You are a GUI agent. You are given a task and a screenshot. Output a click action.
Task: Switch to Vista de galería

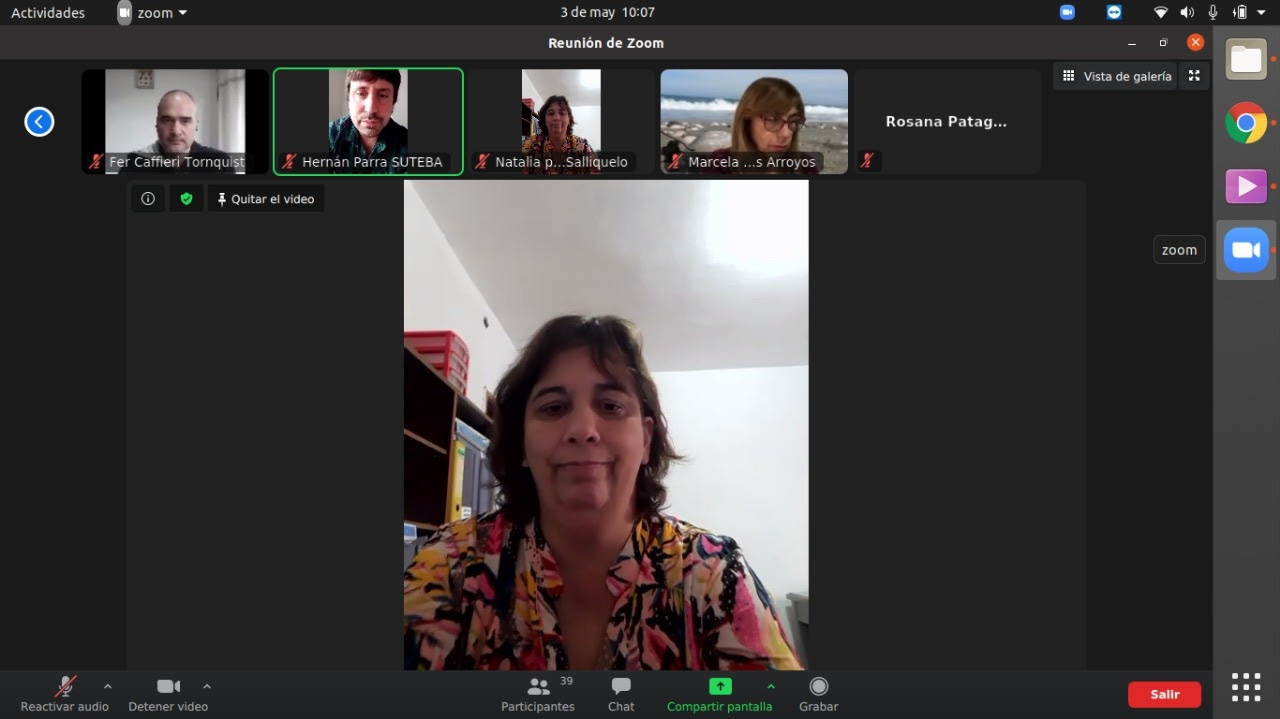click(1116, 76)
